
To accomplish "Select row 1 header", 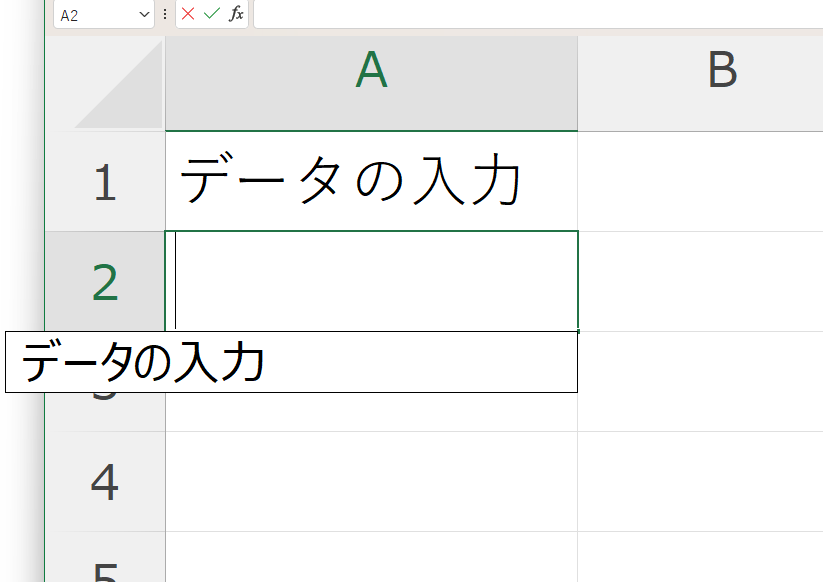I will coord(105,183).
